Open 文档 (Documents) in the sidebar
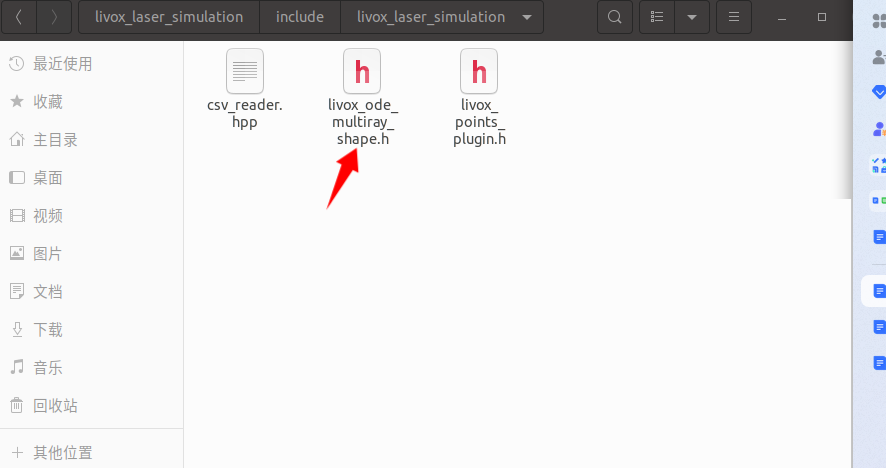886x468 pixels. 92,292
